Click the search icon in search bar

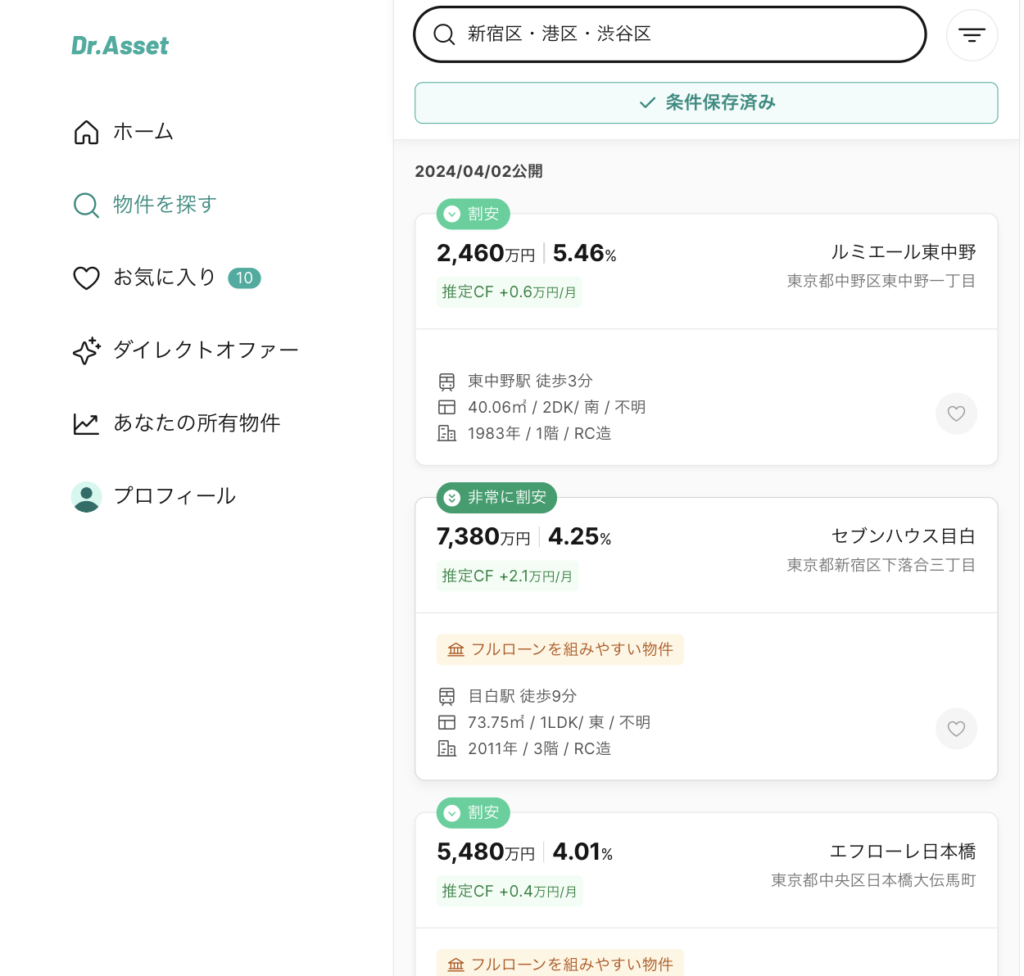click(x=444, y=35)
